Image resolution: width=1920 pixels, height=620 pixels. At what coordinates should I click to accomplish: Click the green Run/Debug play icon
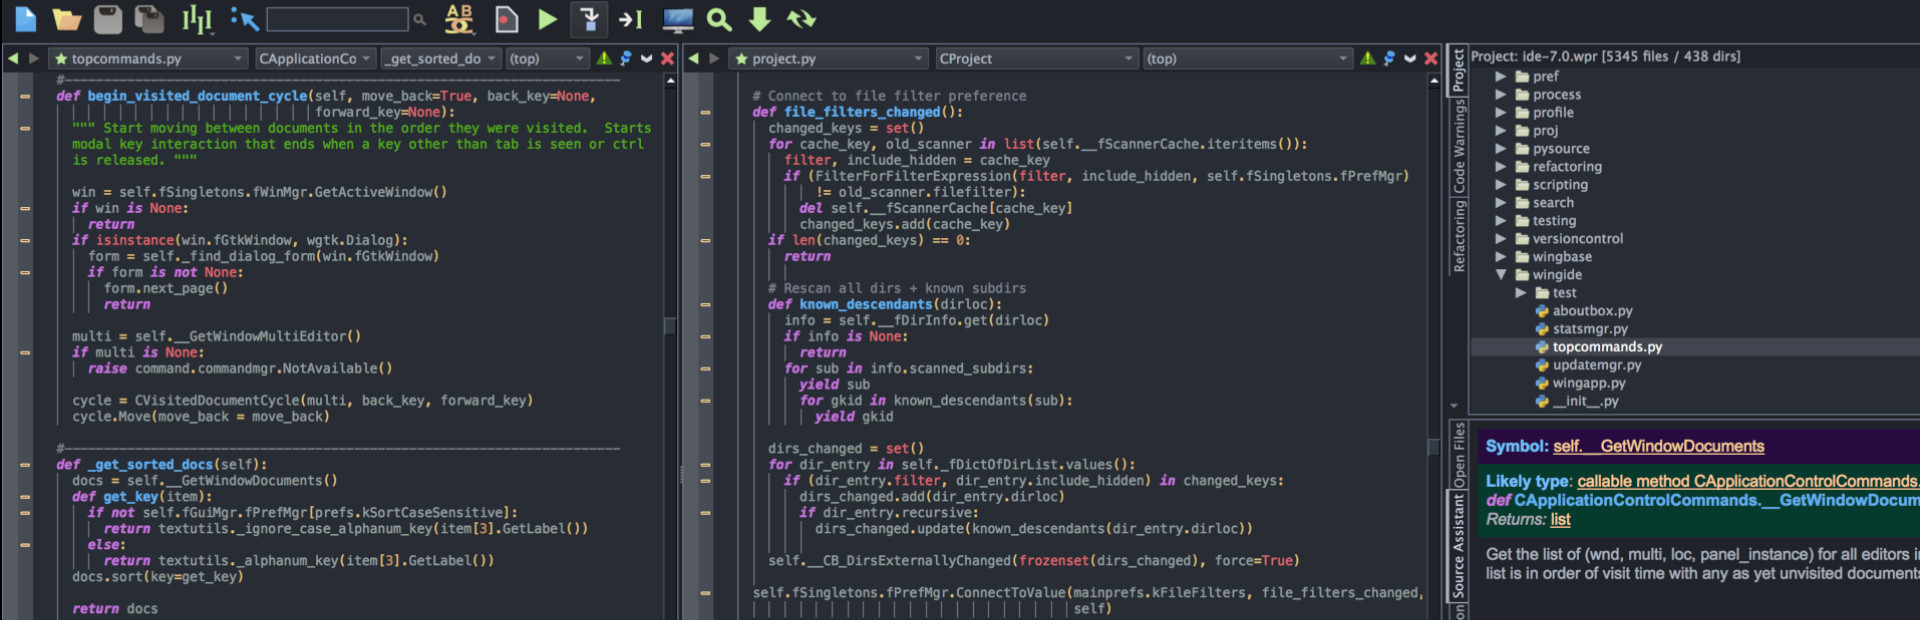547,18
